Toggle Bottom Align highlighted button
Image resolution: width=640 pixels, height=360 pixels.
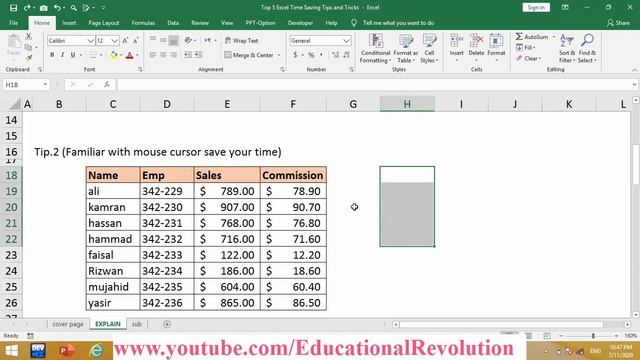(x=173, y=40)
